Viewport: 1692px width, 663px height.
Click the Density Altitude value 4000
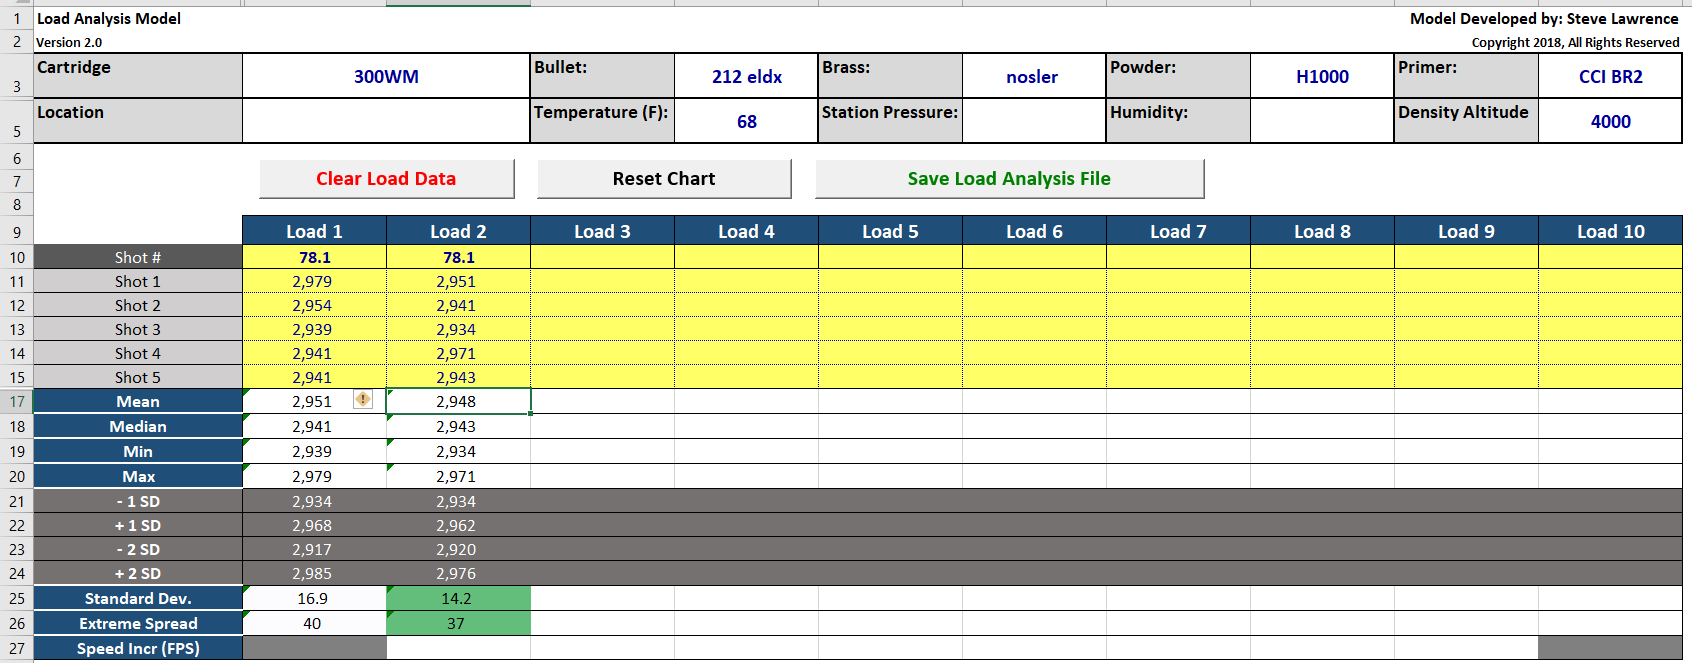click(x=1610, y=122)
